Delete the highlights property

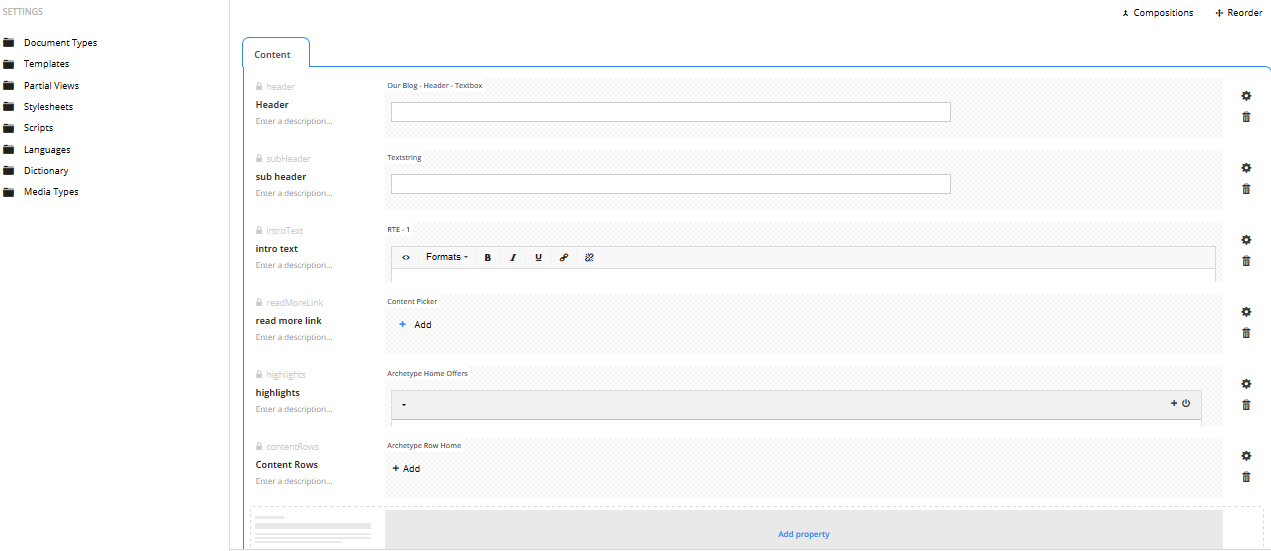(1246, 405)
